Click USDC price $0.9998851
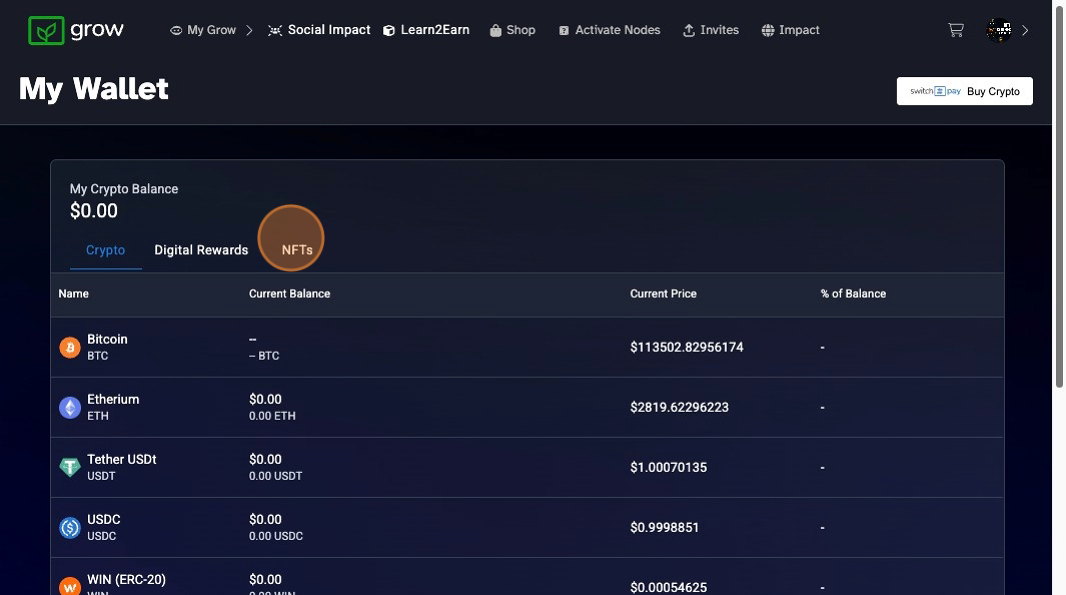The height and width of the screenshot is (595, 1066). [664, 528]
